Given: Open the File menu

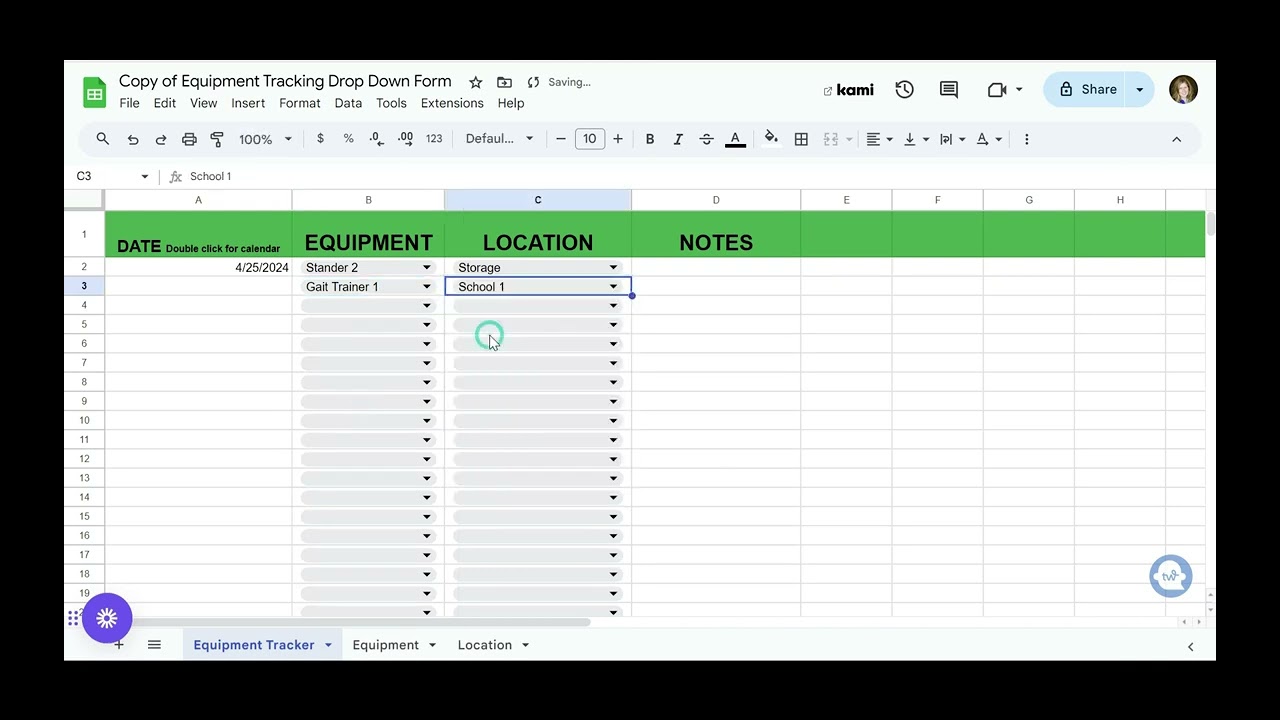Looking at the screenshot, I should (129, 103).
